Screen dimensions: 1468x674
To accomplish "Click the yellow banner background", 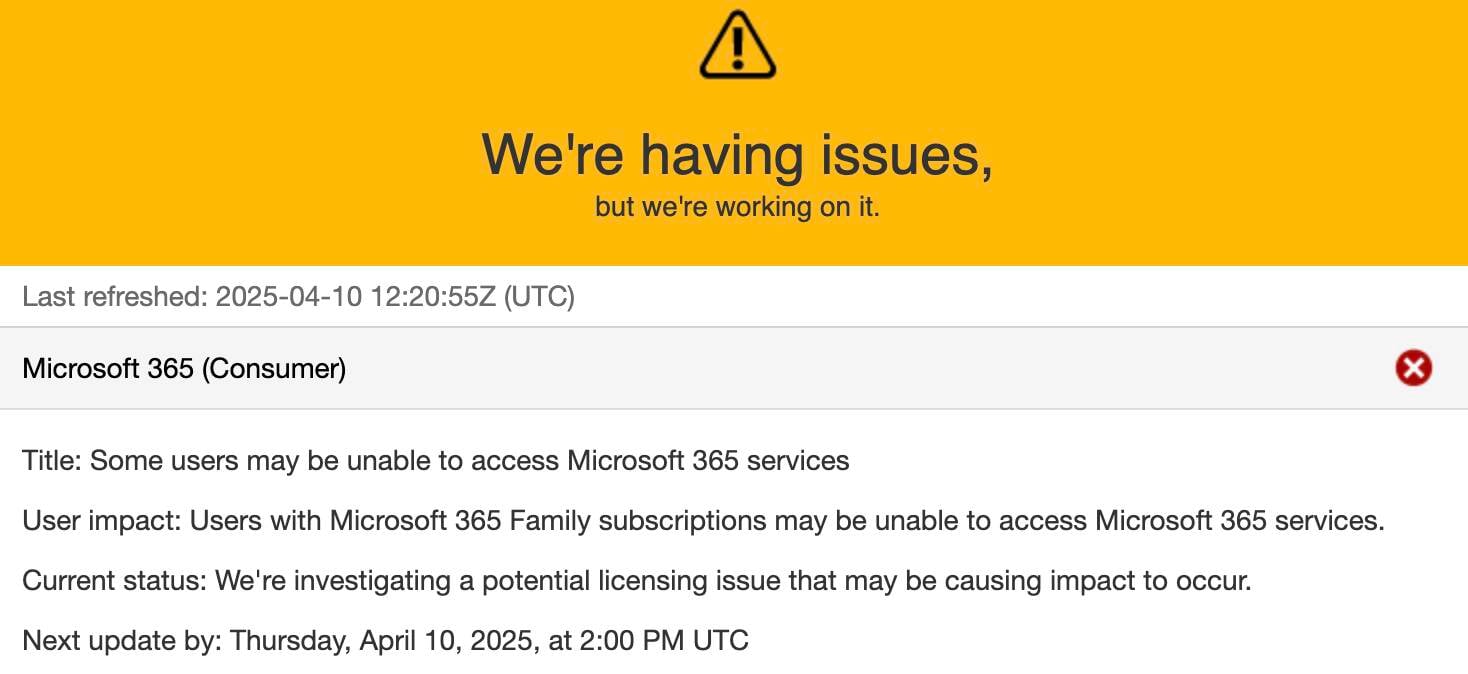I will tap(250, 130).
